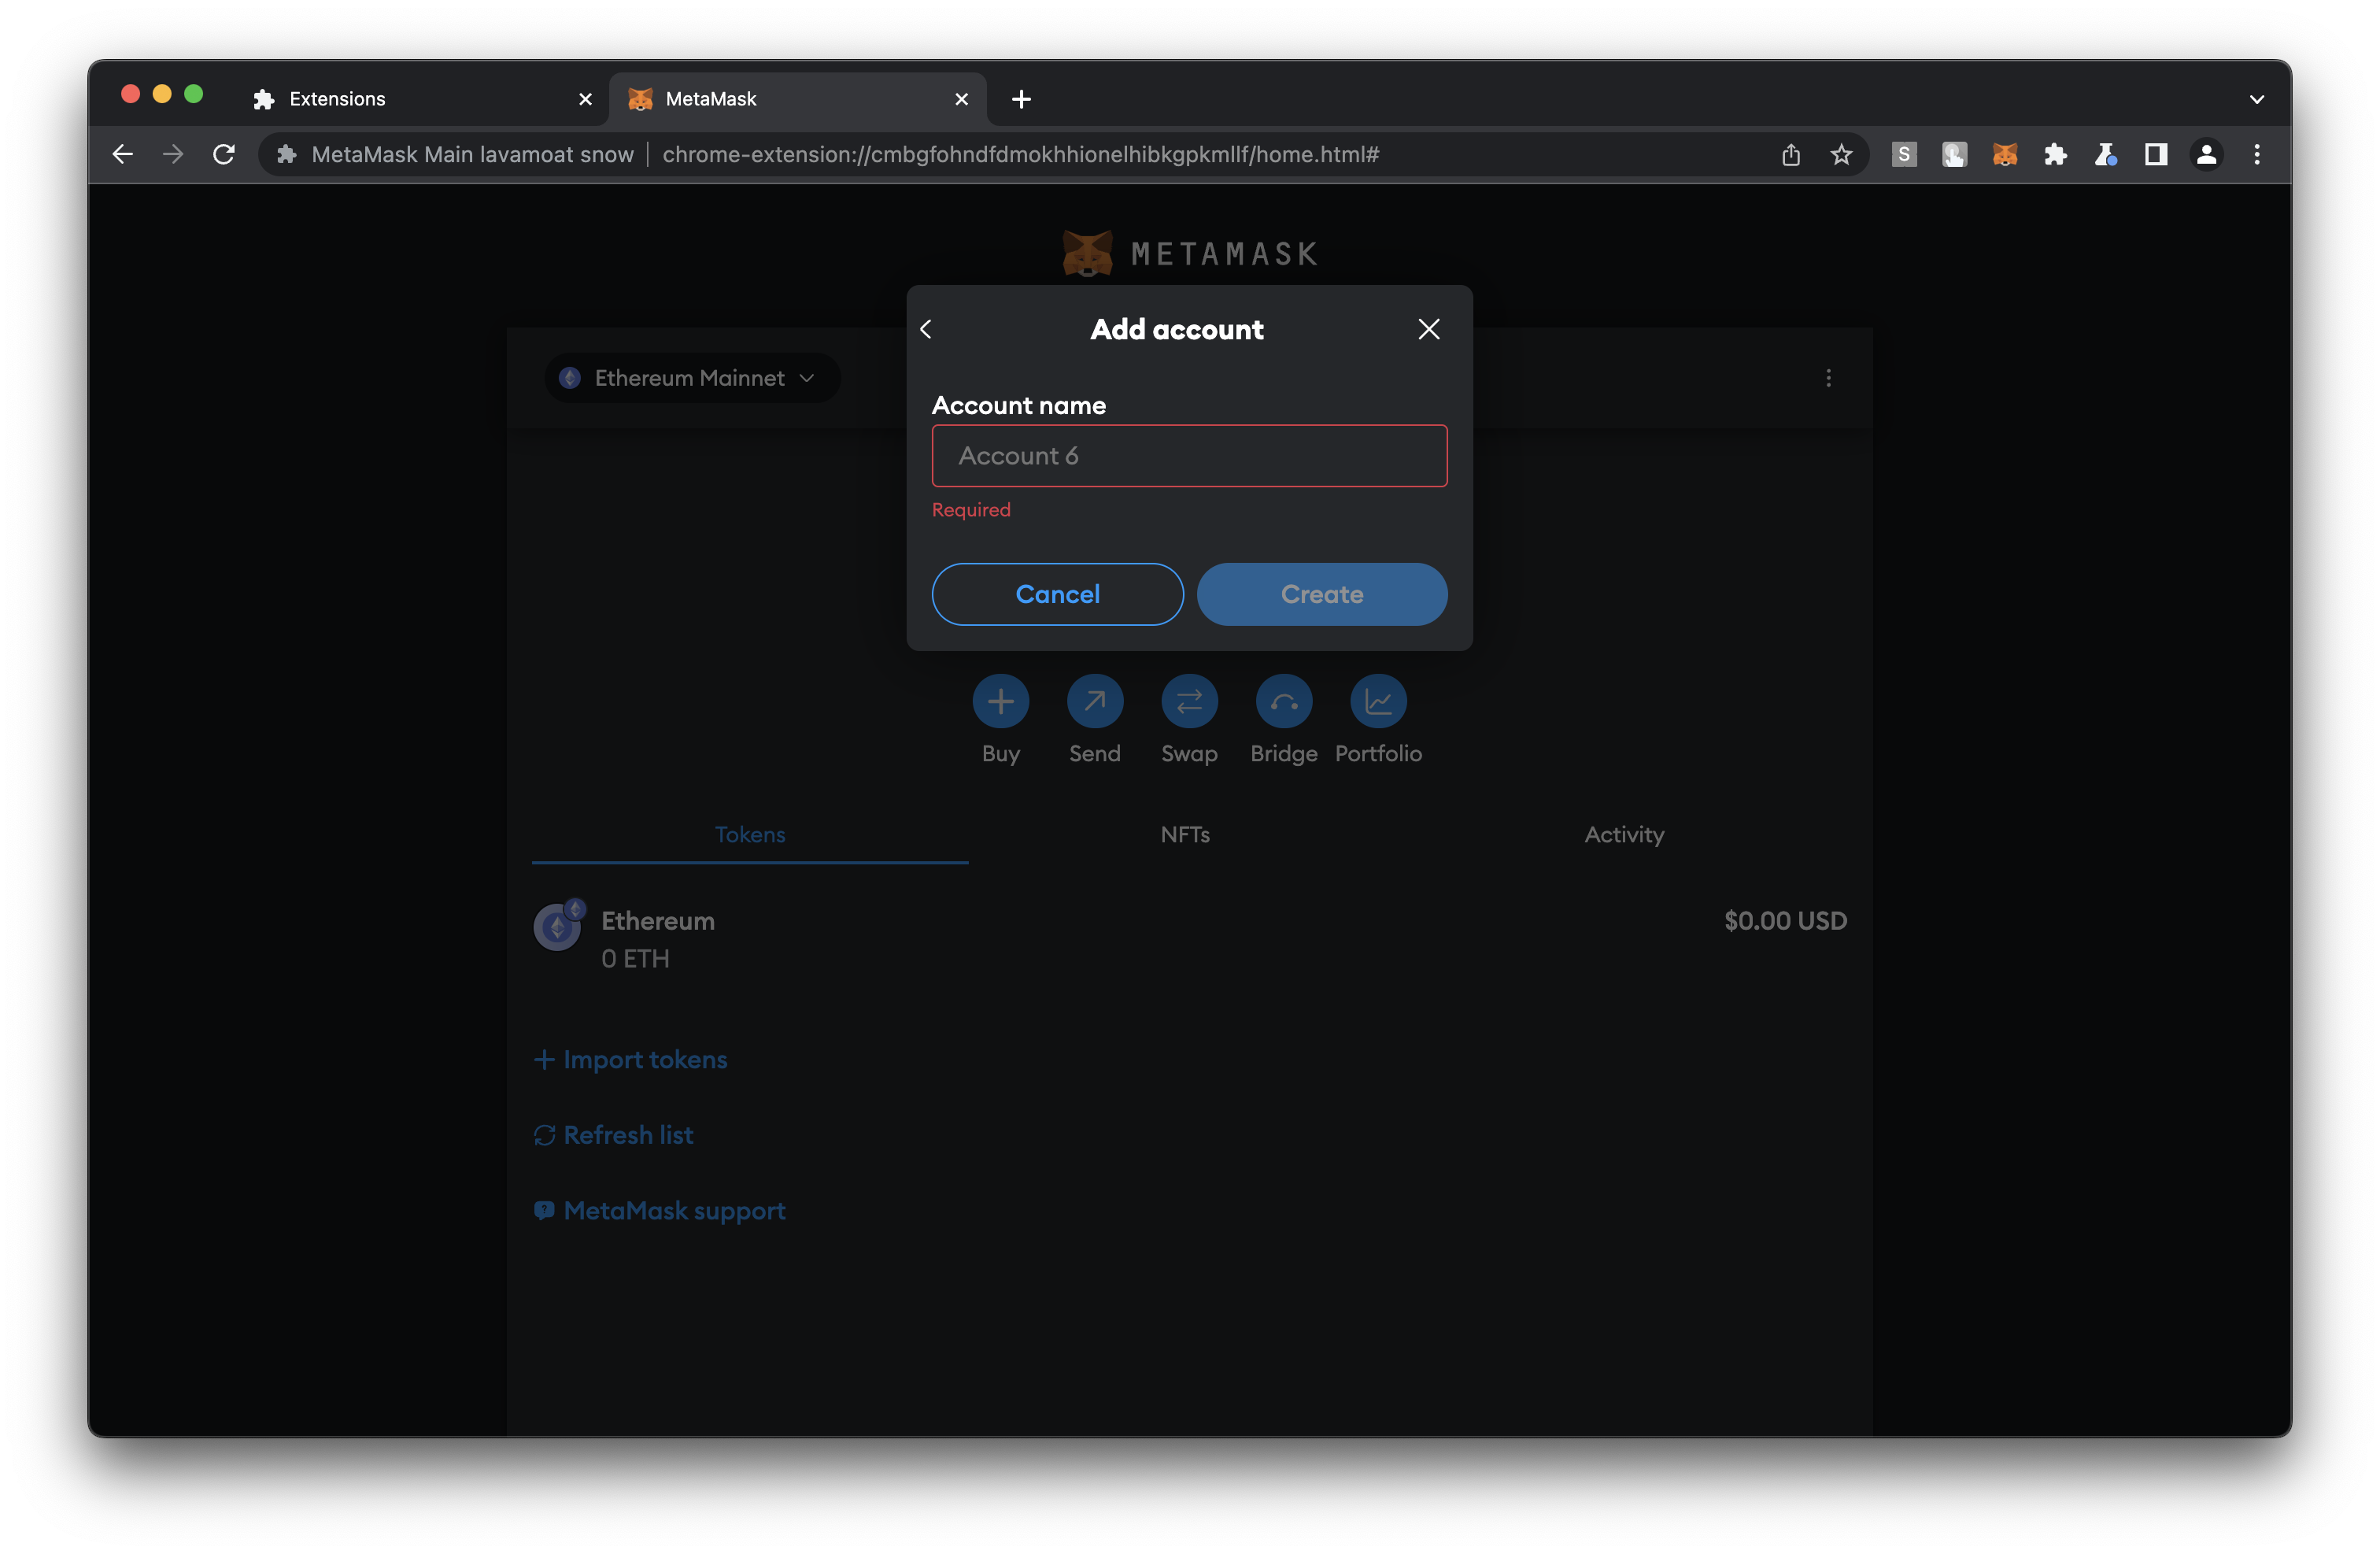Viewport: 2380px width, 1554px height.
Task: Click the refresh icon next to Refresh list
Action: [x=544, y=1135]
